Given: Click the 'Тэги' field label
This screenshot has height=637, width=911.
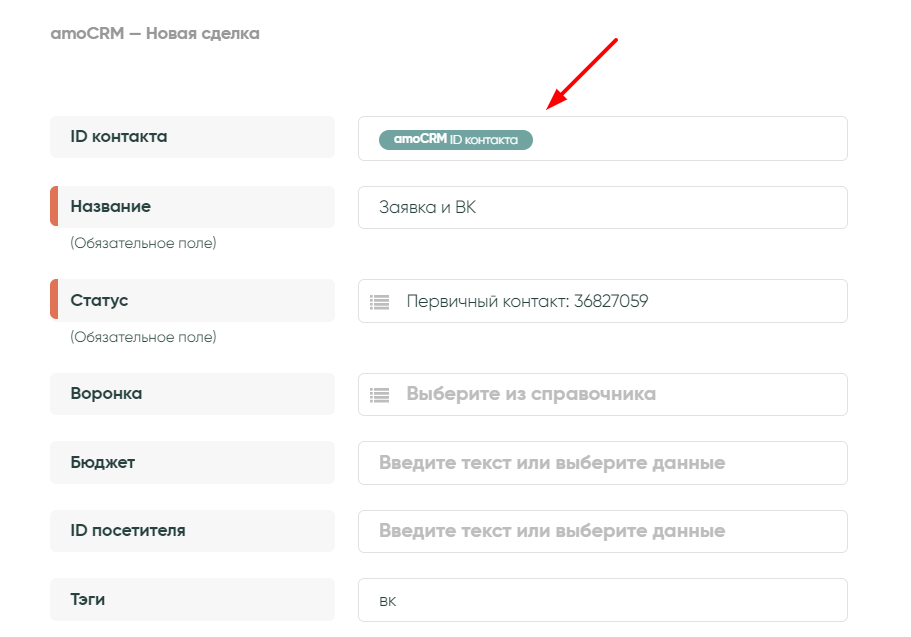Looking at the screenshot, I should point(87,600).
